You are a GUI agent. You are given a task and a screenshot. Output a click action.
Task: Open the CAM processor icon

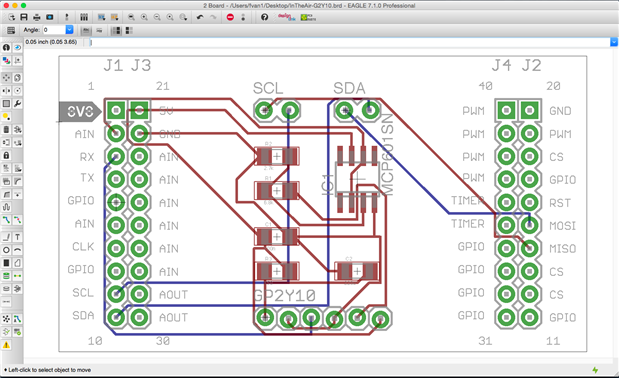tap(50, 17)
